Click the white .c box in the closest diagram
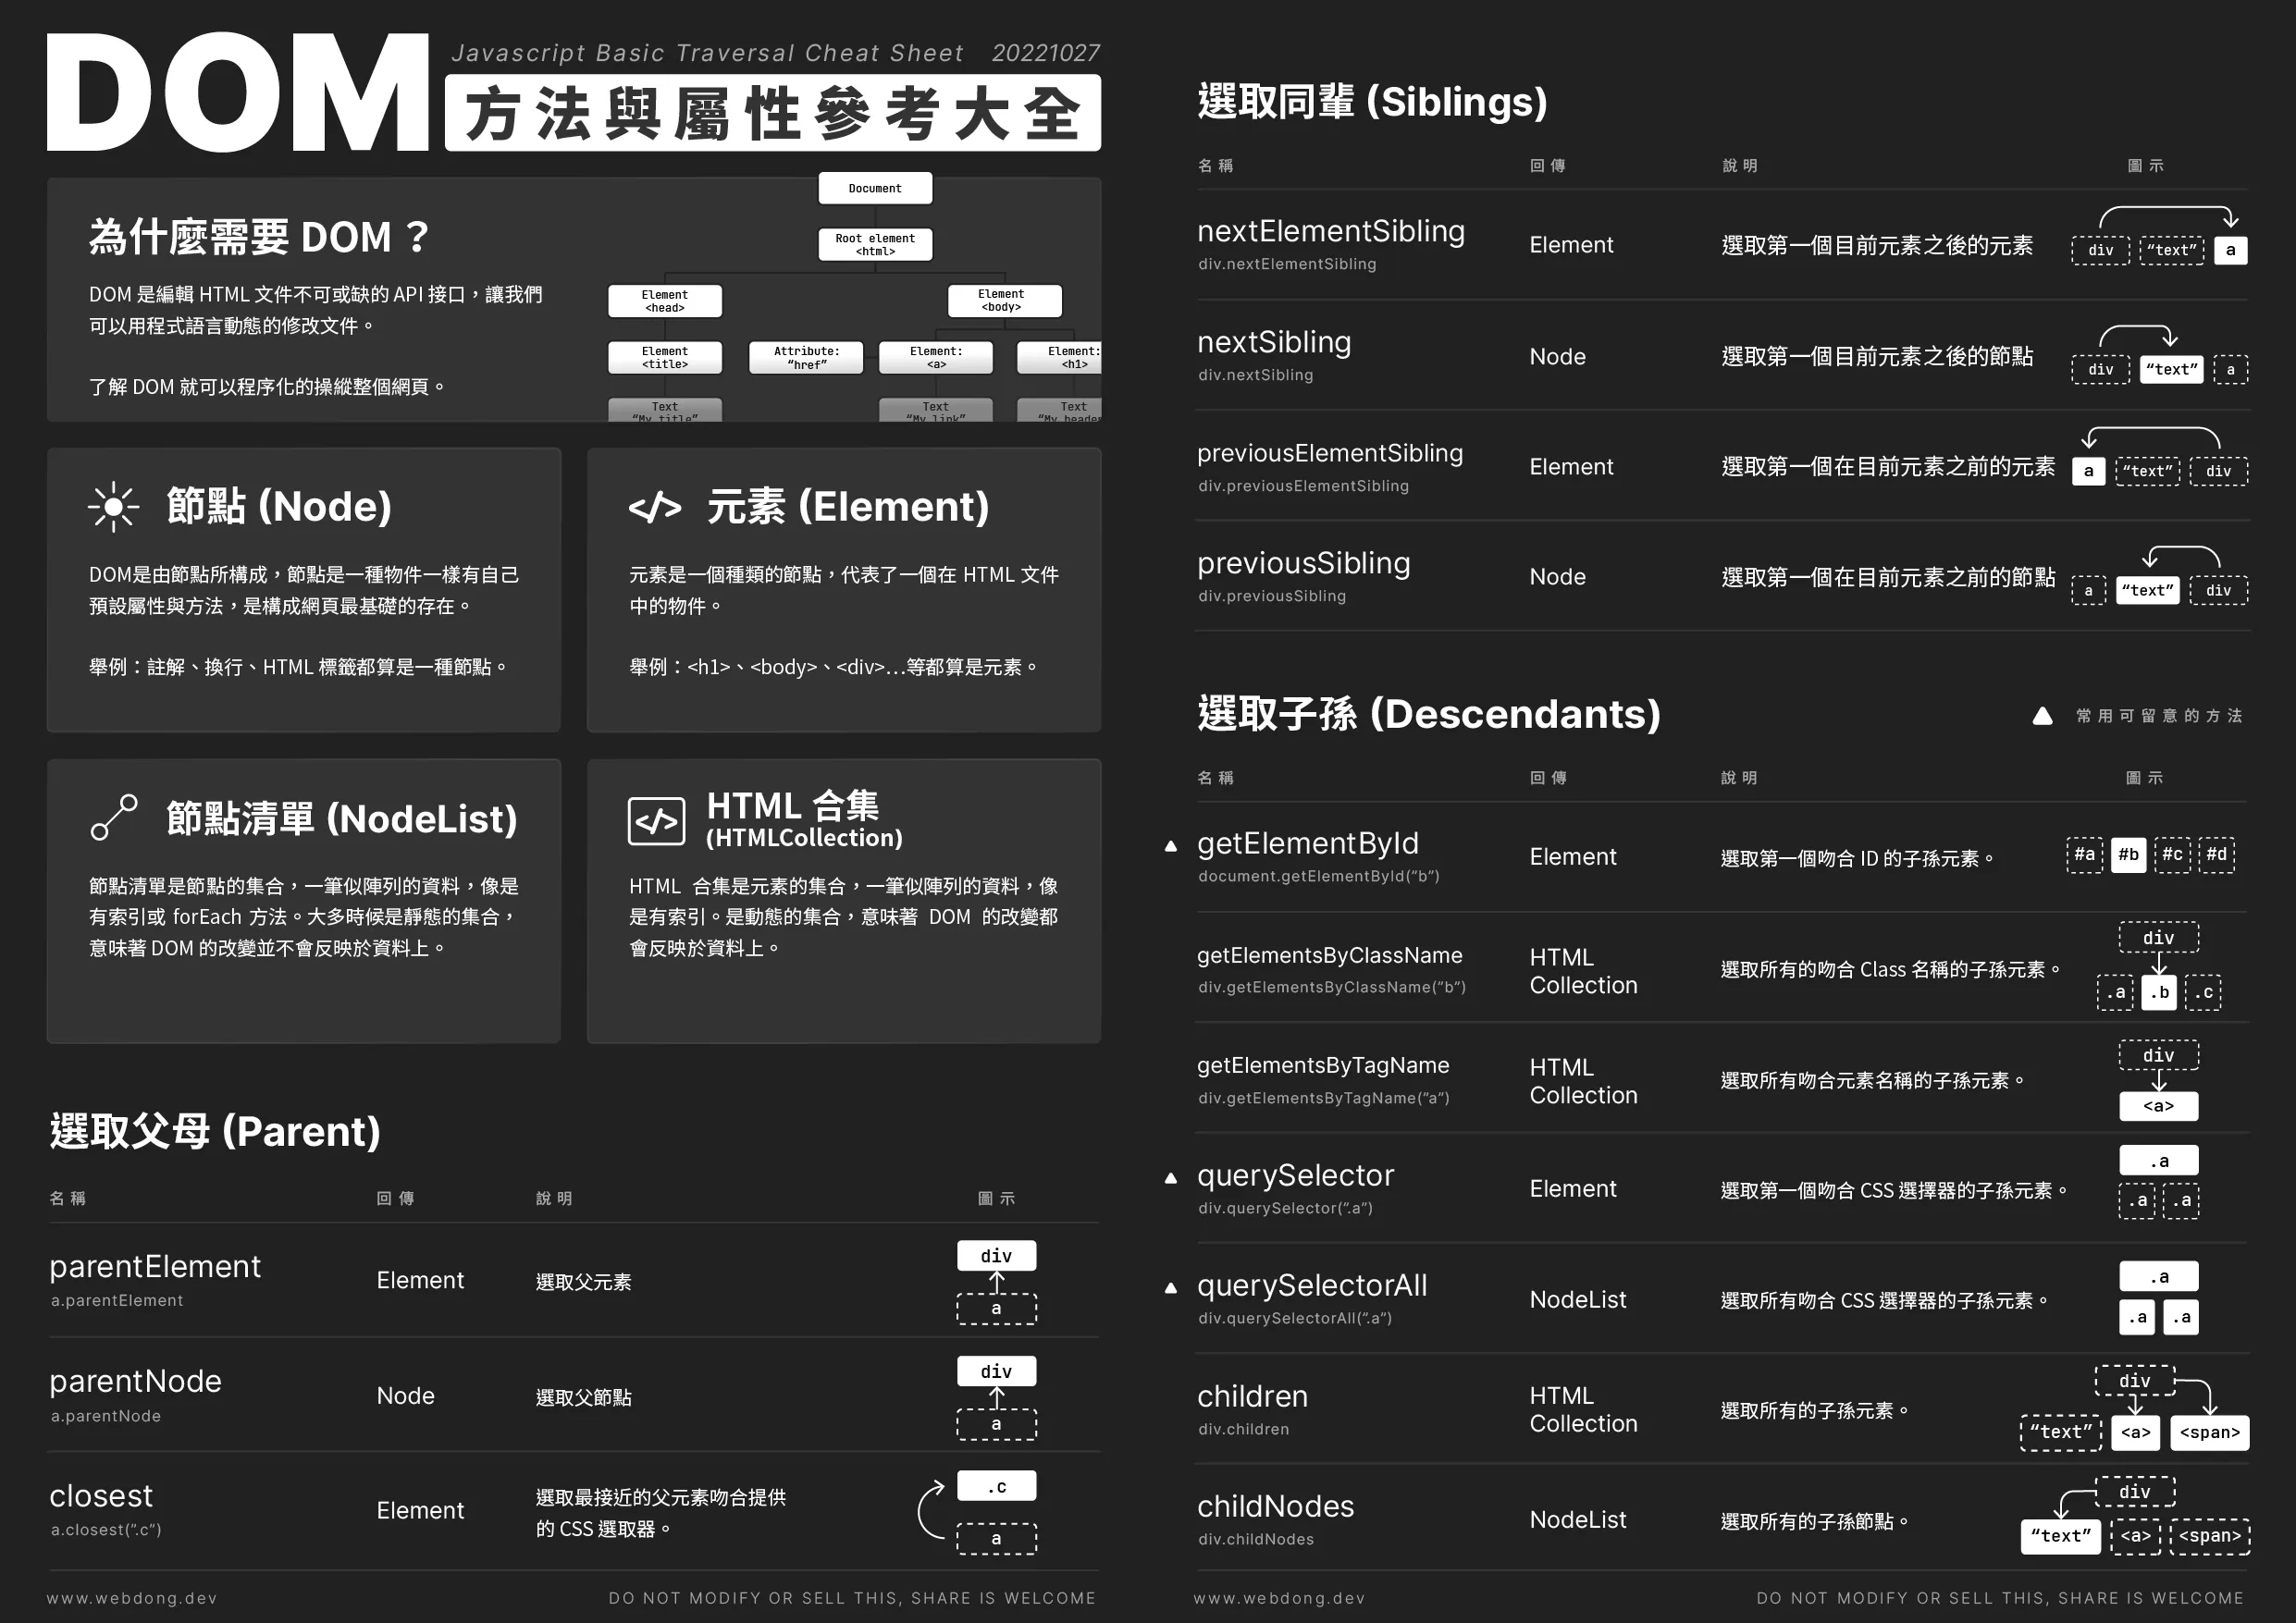The image size is (2296, 1623). [996, 1487]
